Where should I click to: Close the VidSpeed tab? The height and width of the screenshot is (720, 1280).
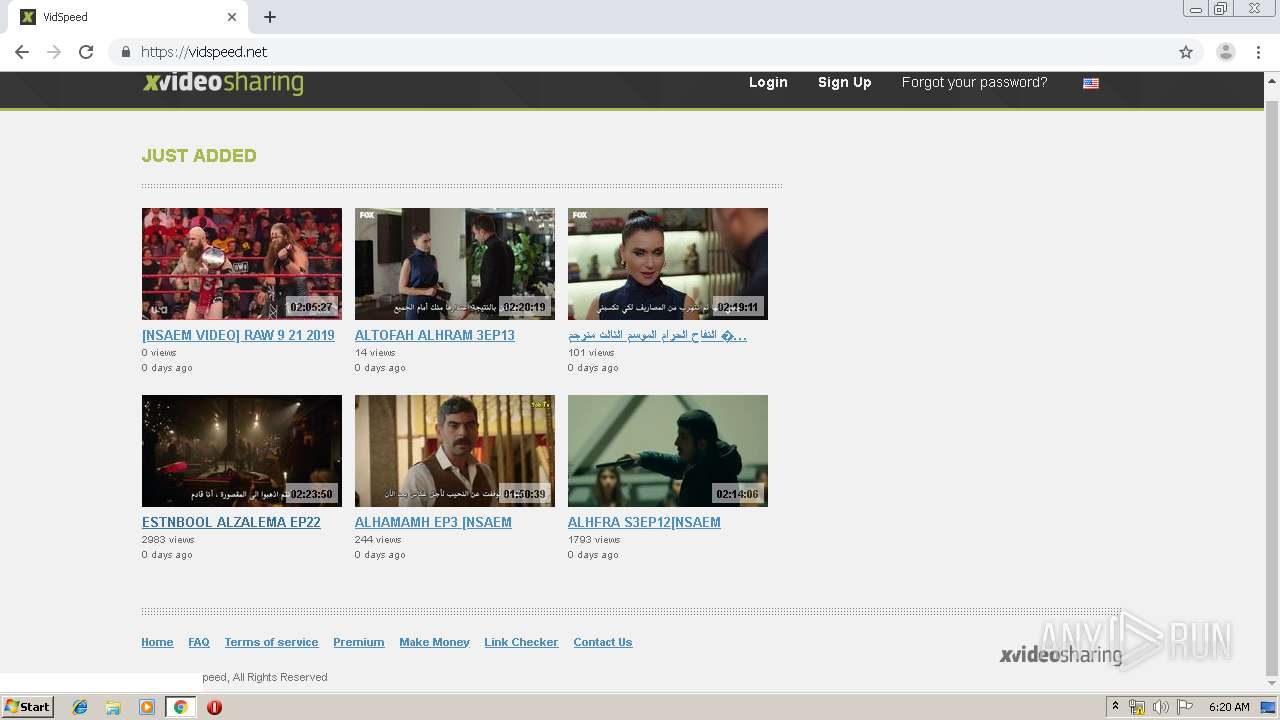tap(232, 17)
